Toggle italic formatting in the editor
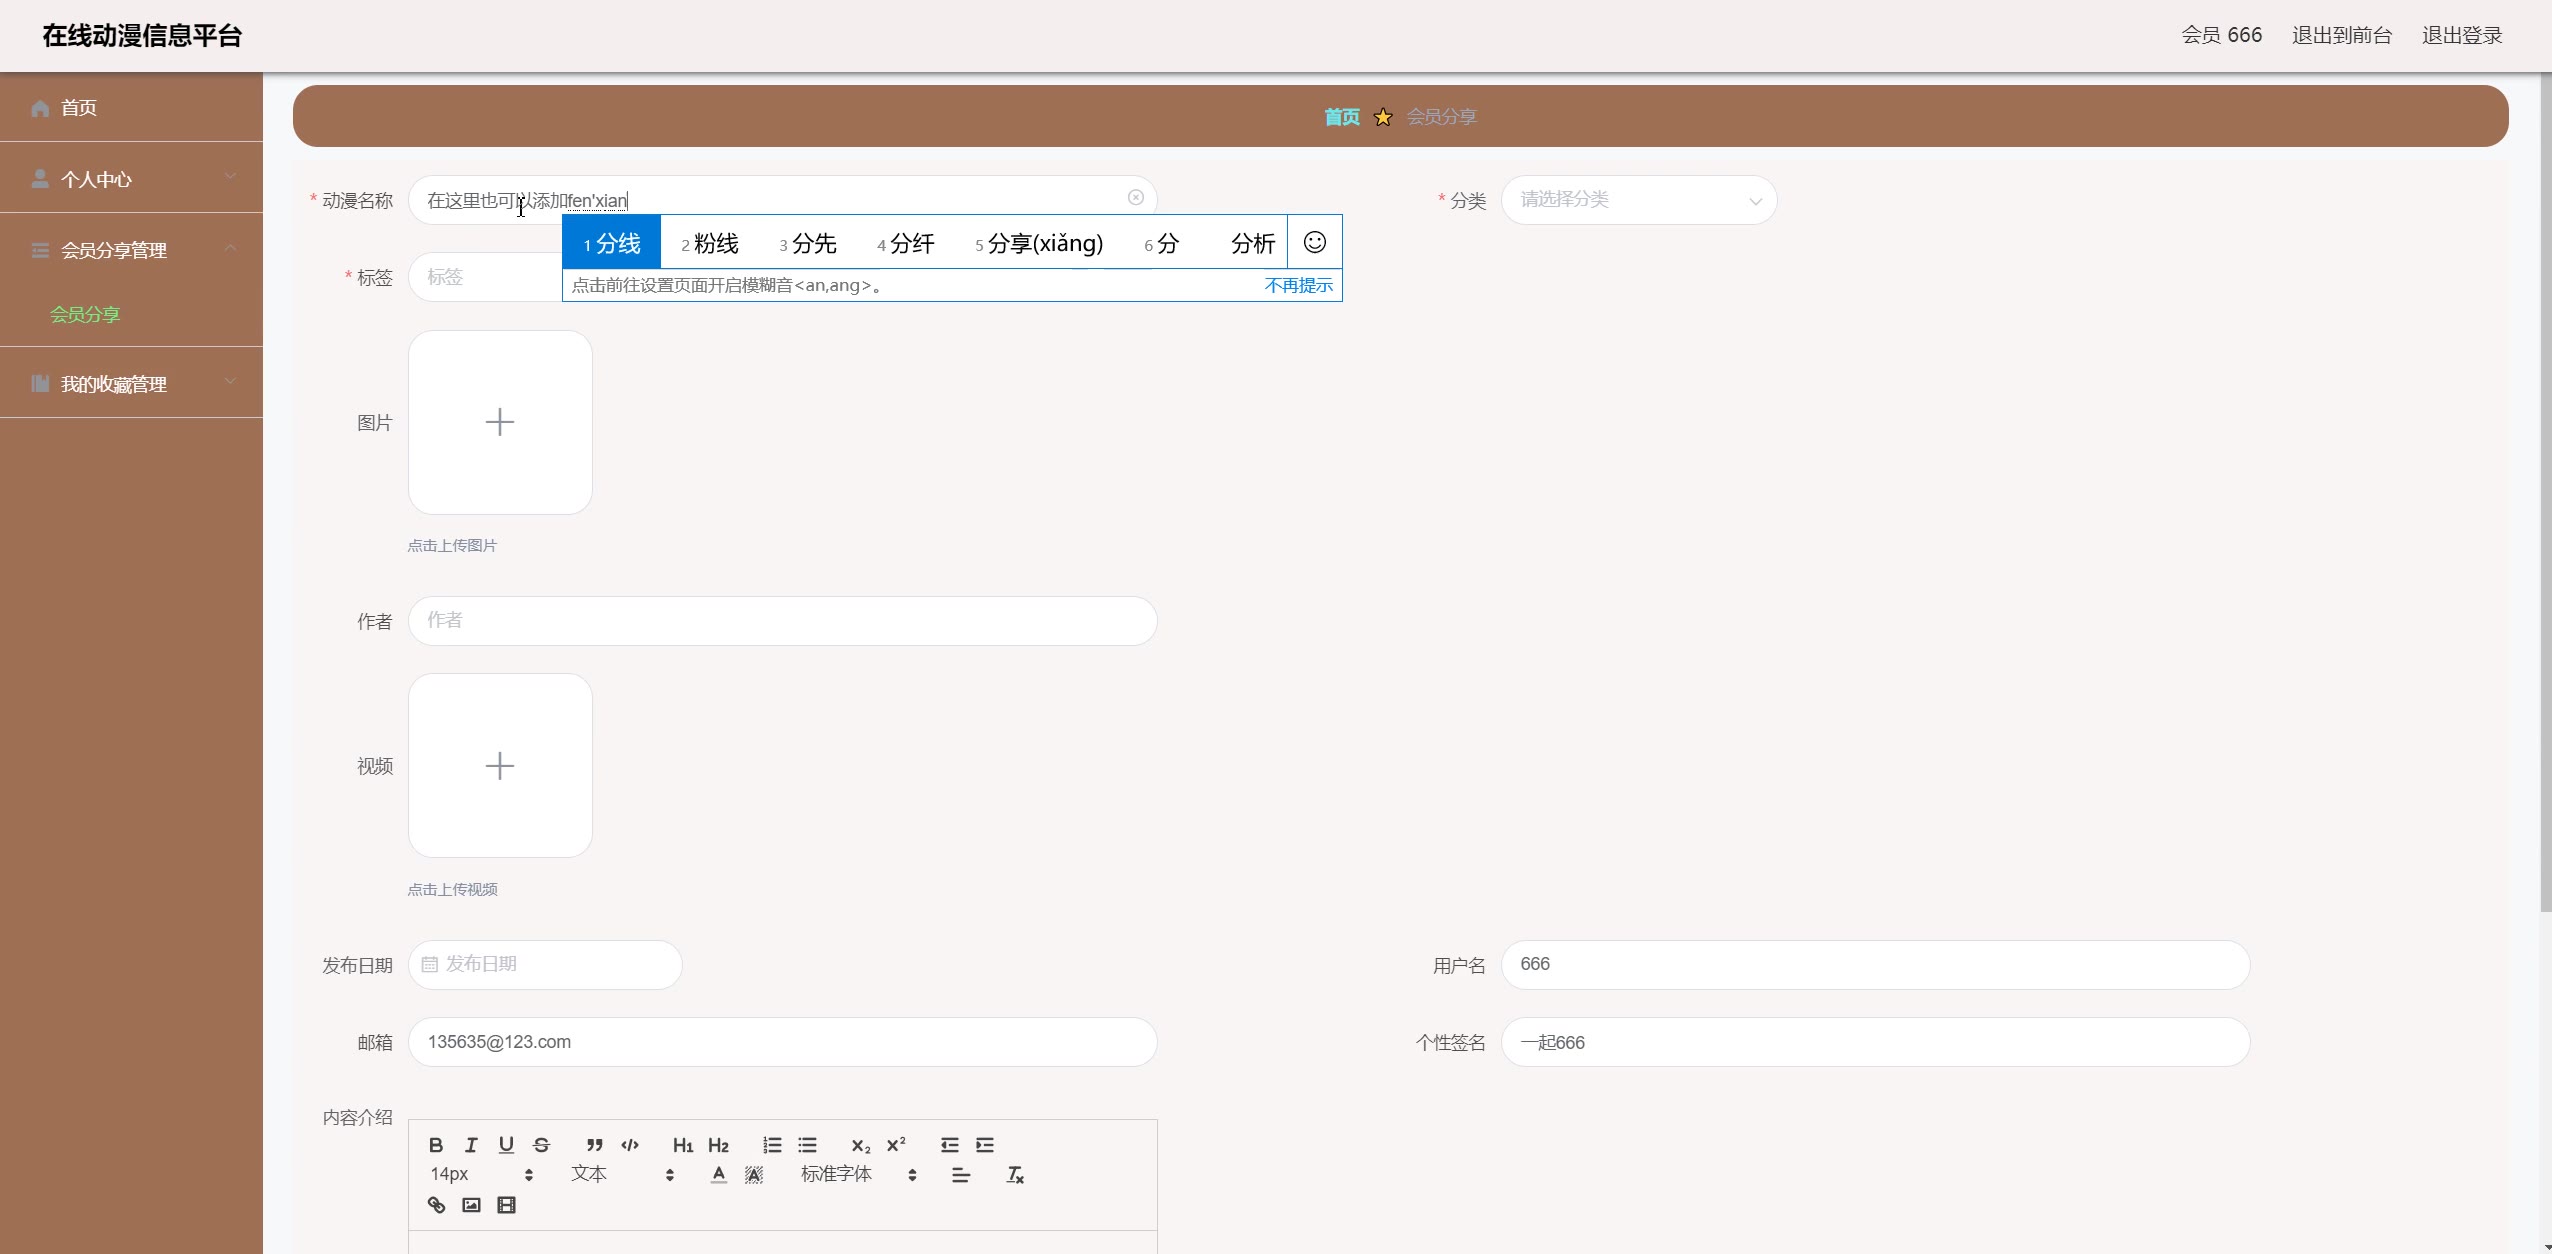The image size is (2552, 1254). pyautogui.click(x=471, y=1145)
